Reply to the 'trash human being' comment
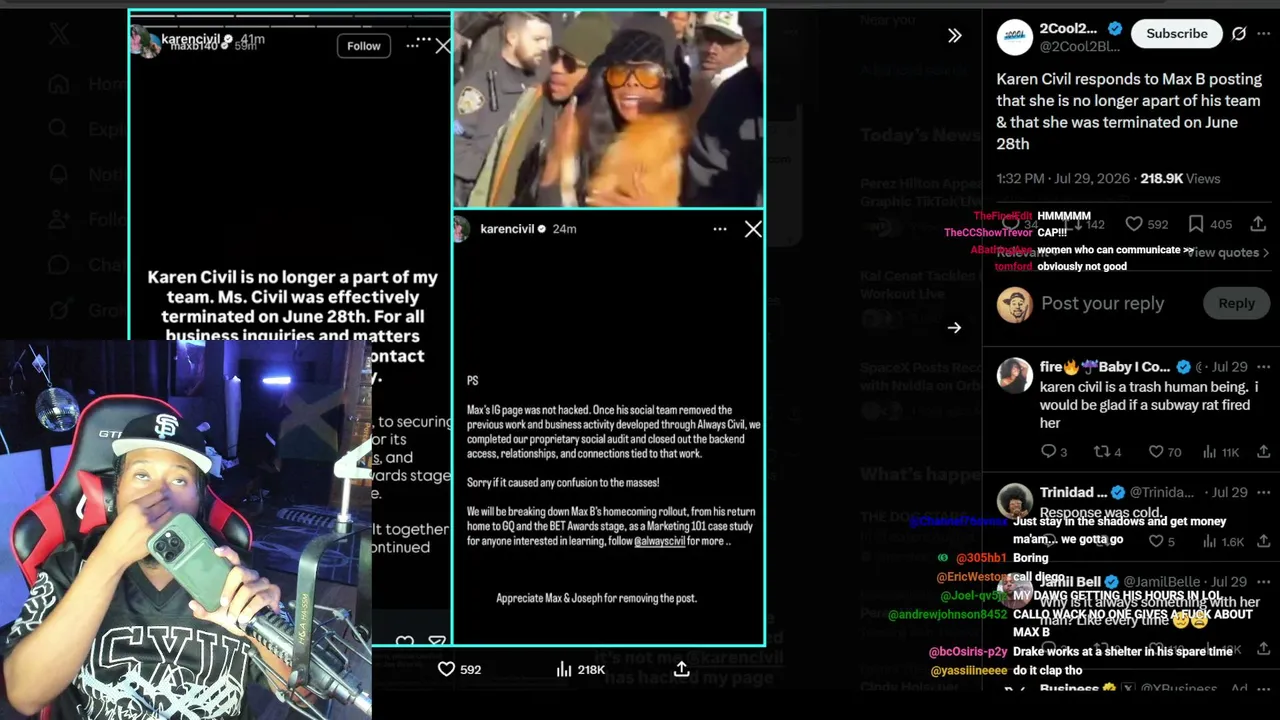The image size is (1280, 720). [1053, 452]
